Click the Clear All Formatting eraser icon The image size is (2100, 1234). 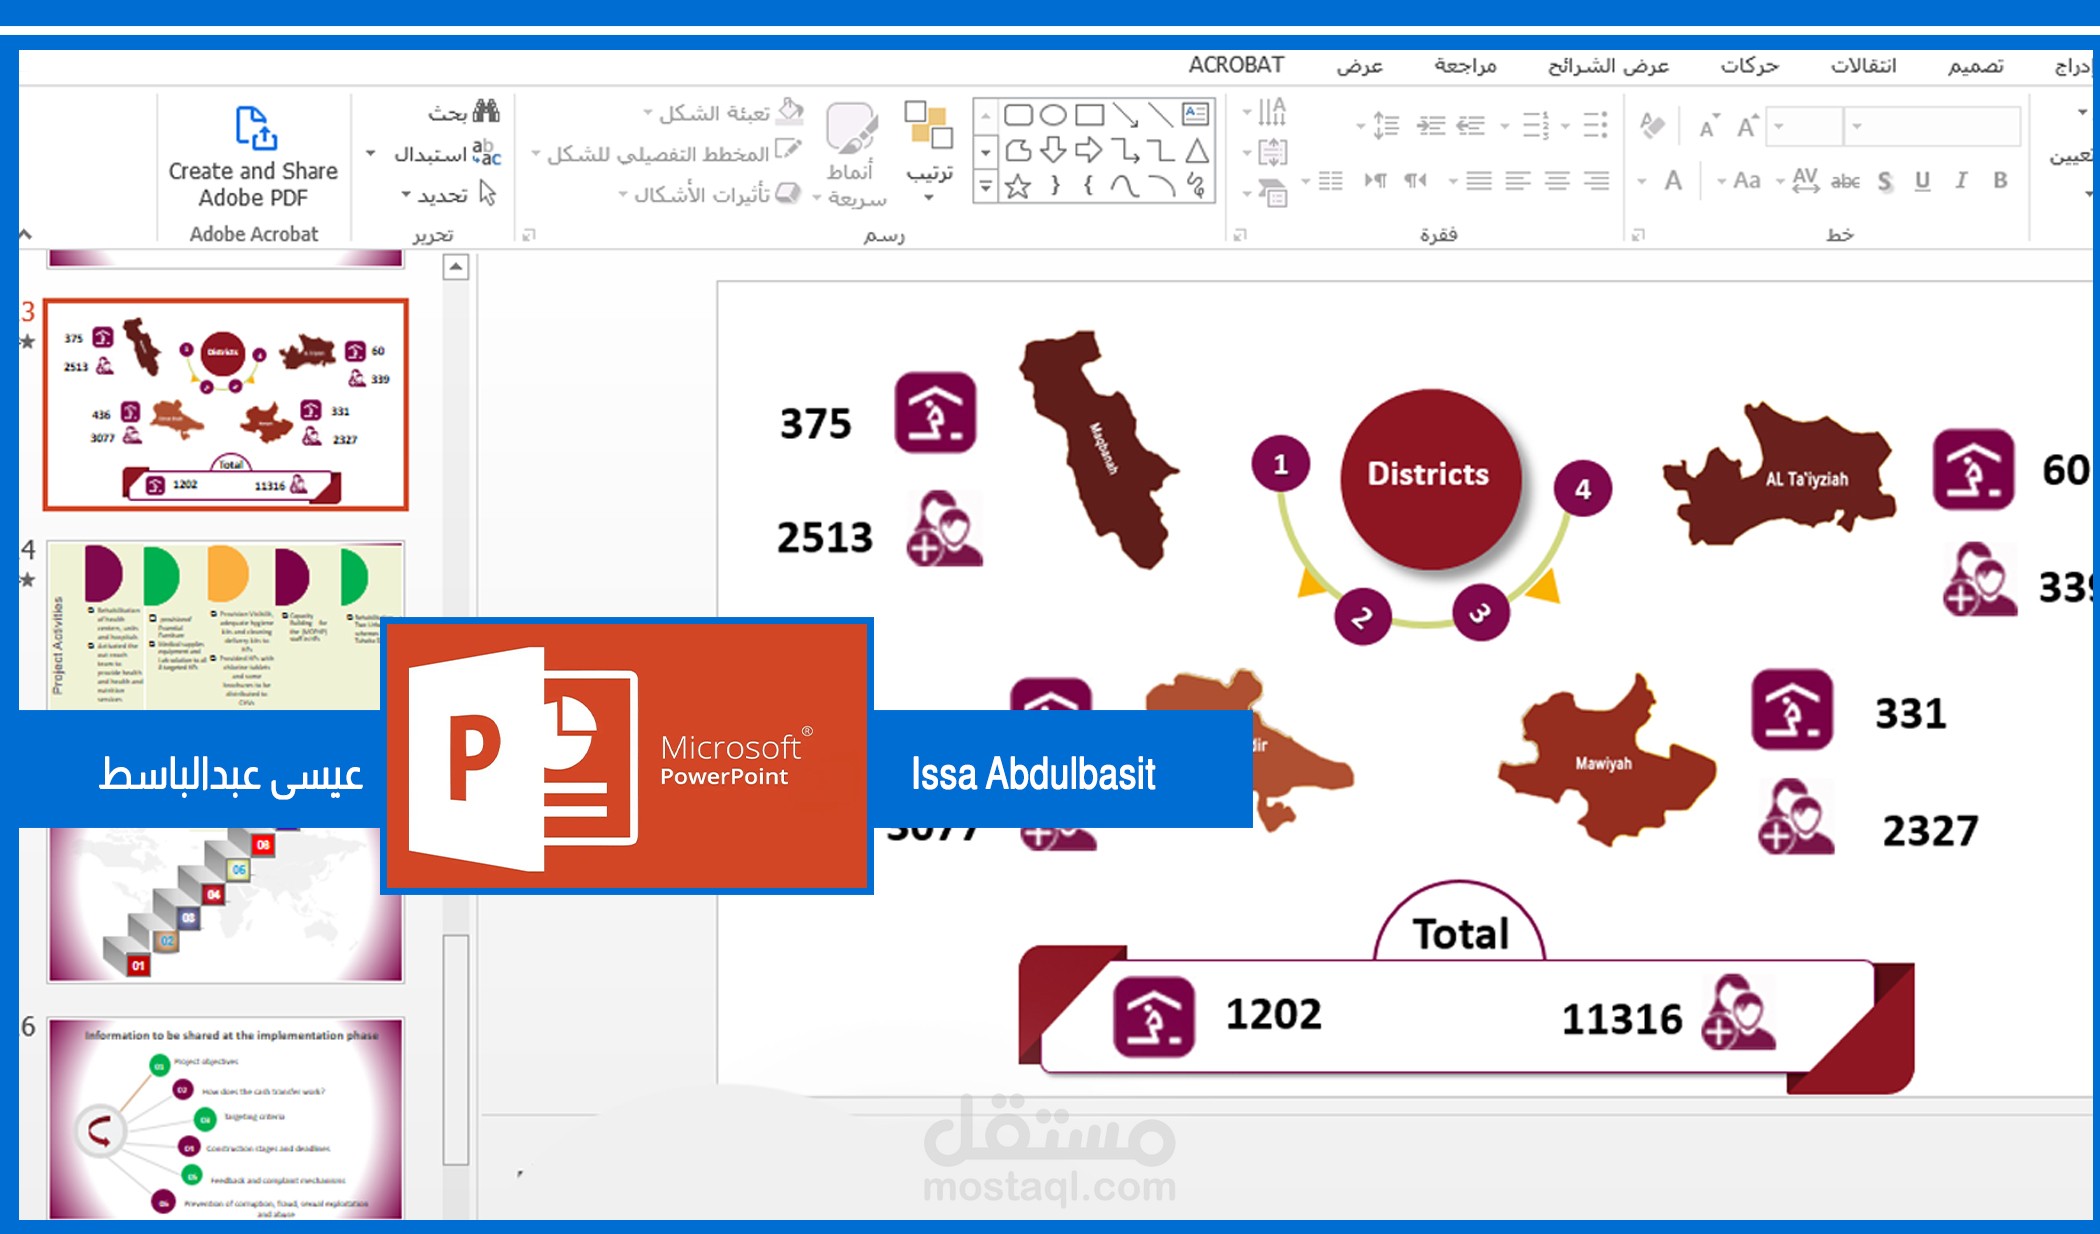(x=1652, y=126)
